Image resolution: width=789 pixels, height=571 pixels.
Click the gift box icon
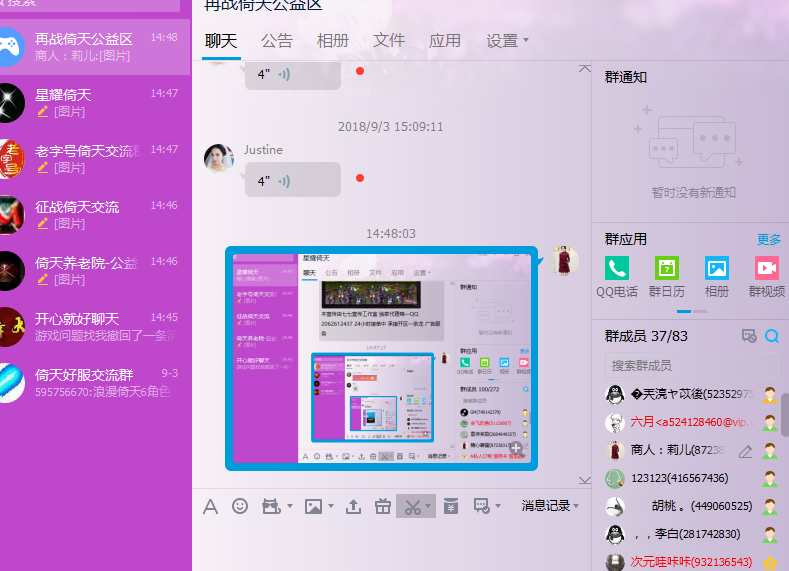(x=383, y=506)
